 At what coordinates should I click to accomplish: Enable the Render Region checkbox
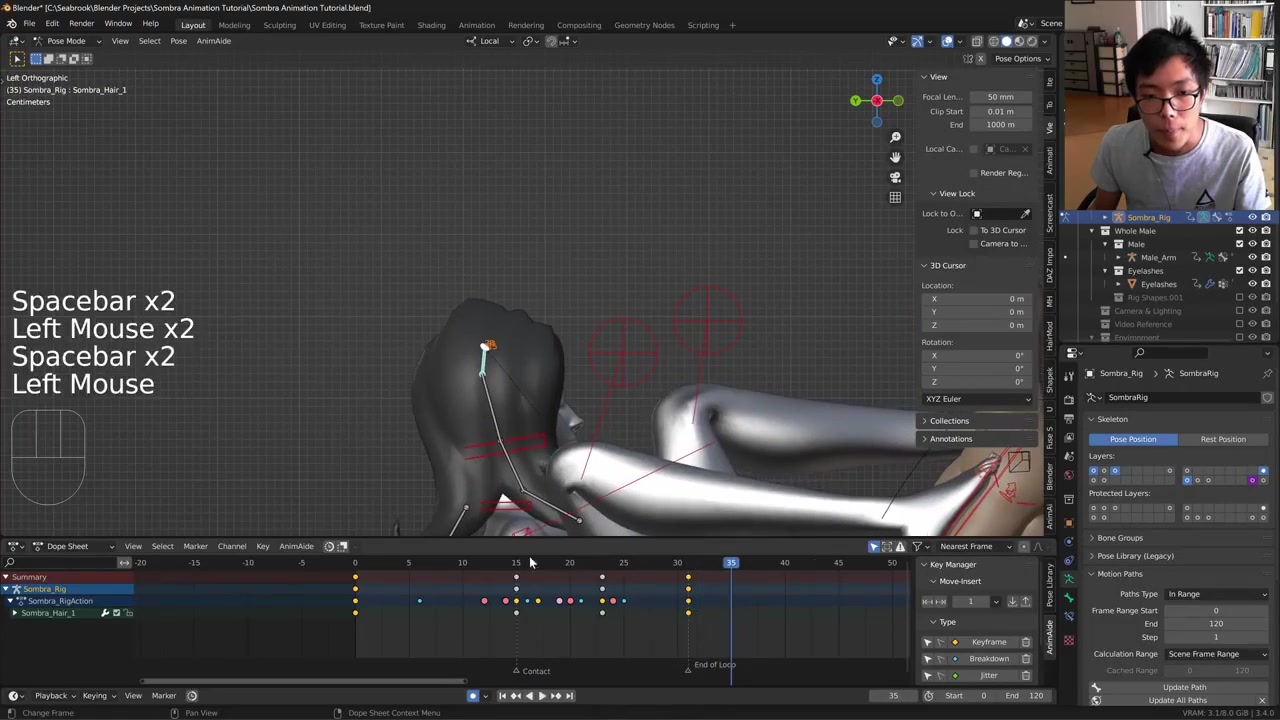973,173
